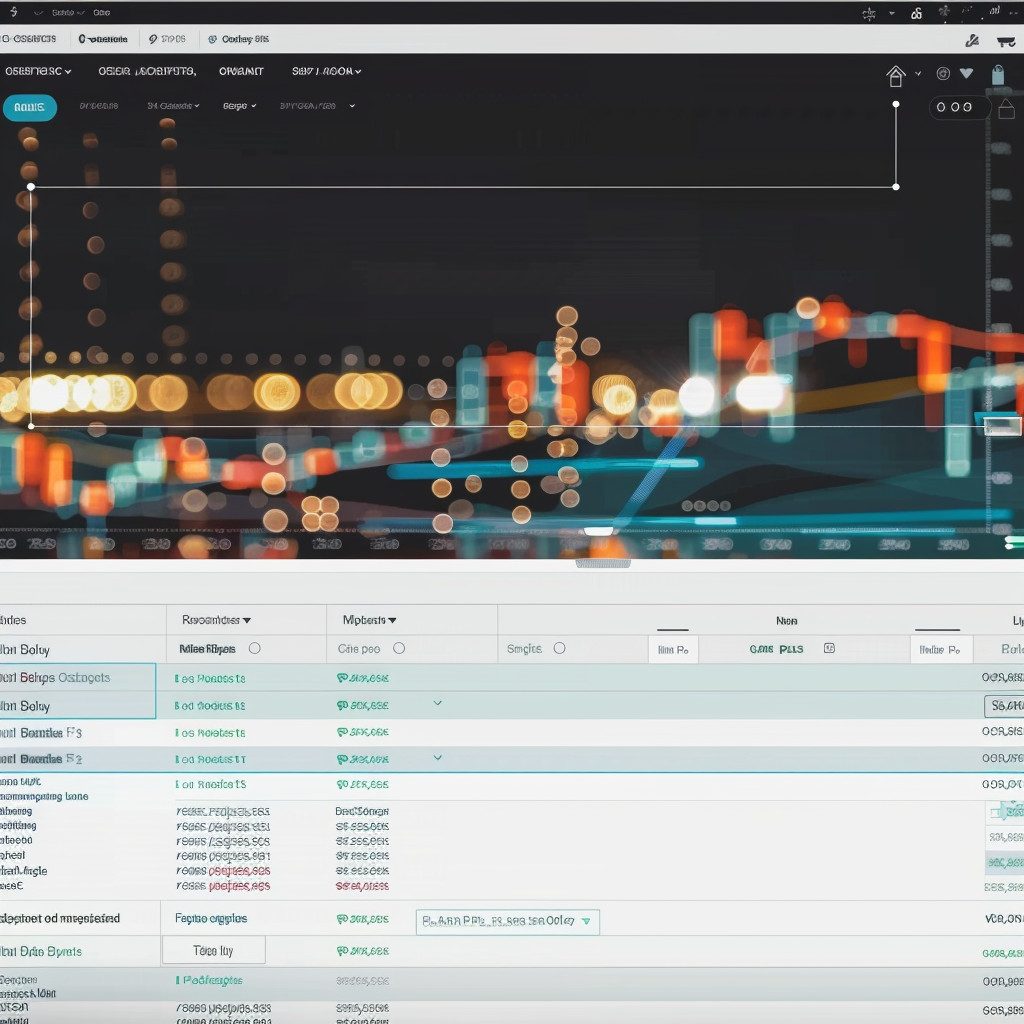Click the green tag icon in the first highlighted table row
Viewport: 1024px width, 1024px height.
[342, 678]
